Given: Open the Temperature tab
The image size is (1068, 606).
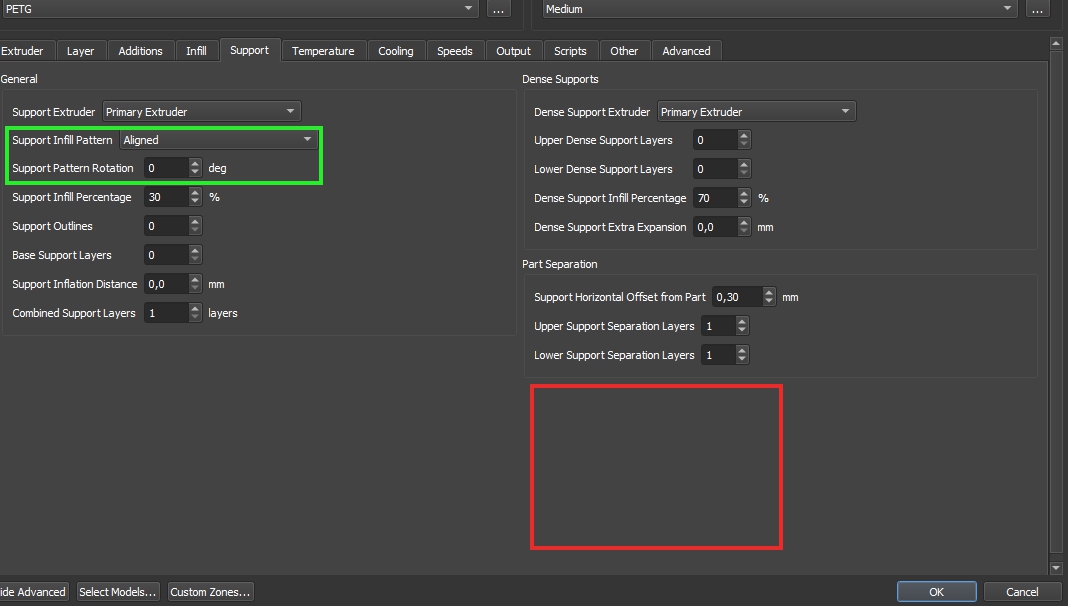Looking at the screenshot, I should (323, 51).
